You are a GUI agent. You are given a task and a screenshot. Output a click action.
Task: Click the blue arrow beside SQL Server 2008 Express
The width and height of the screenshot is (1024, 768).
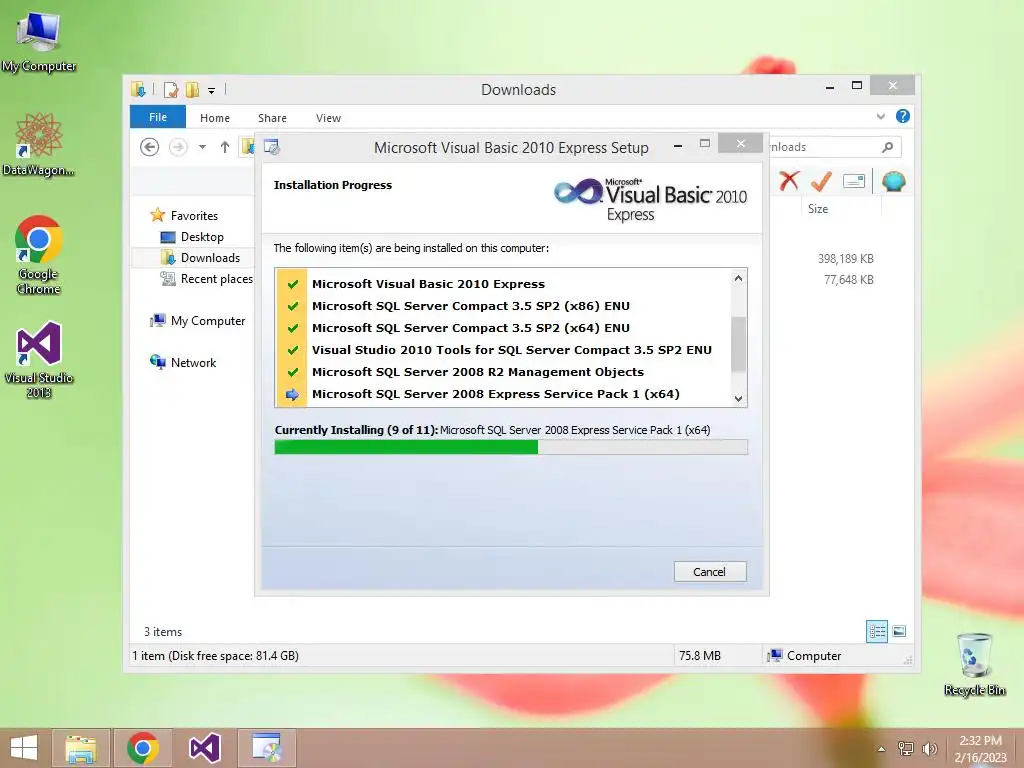(x=292, y=394)
